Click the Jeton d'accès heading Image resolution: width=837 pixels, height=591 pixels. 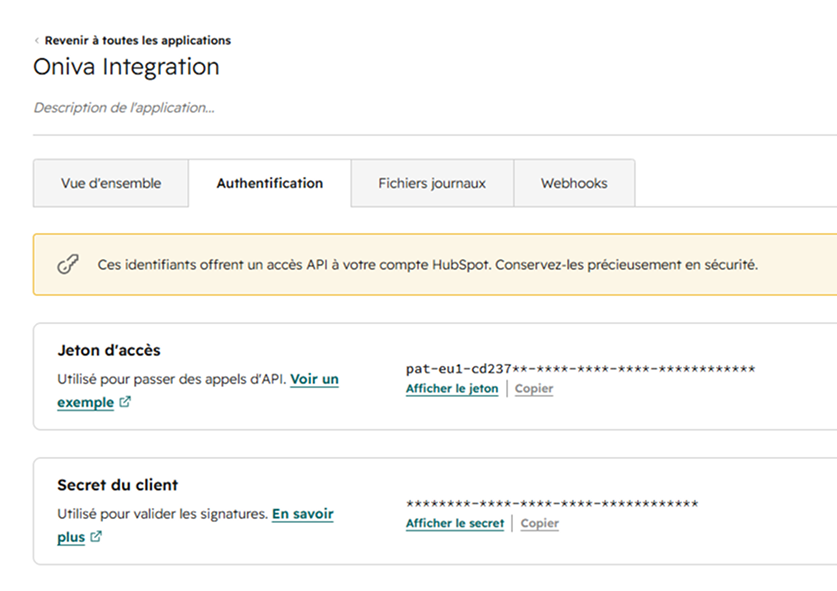(x=109, y=350)
